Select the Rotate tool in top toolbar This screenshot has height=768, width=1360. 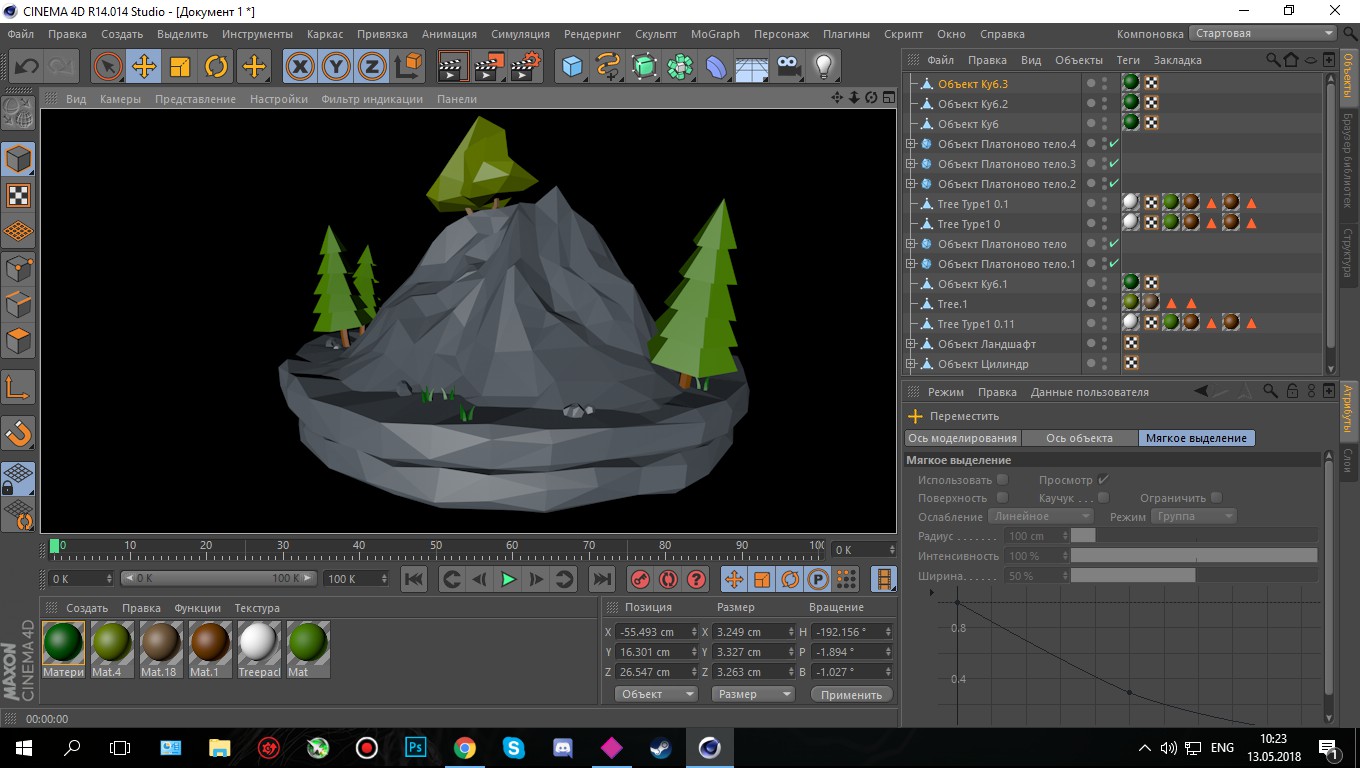click(216, 67)
